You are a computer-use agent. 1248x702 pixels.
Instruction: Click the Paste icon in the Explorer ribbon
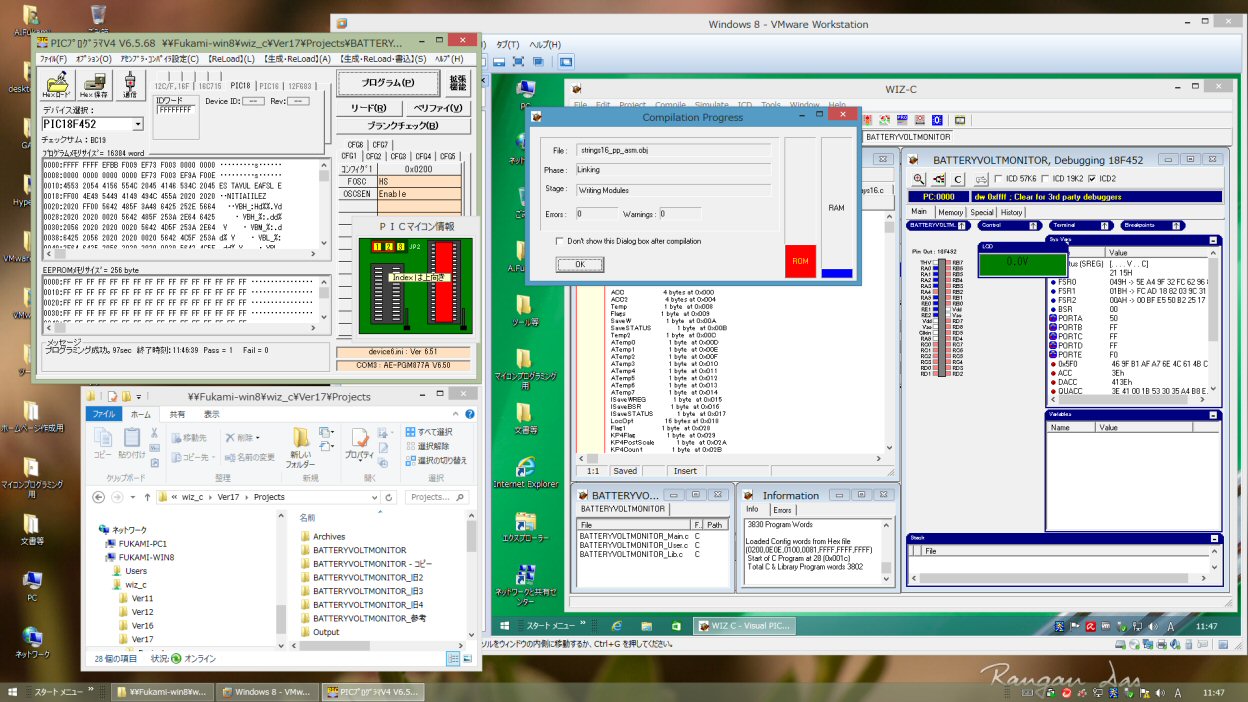tap(132, 438)
